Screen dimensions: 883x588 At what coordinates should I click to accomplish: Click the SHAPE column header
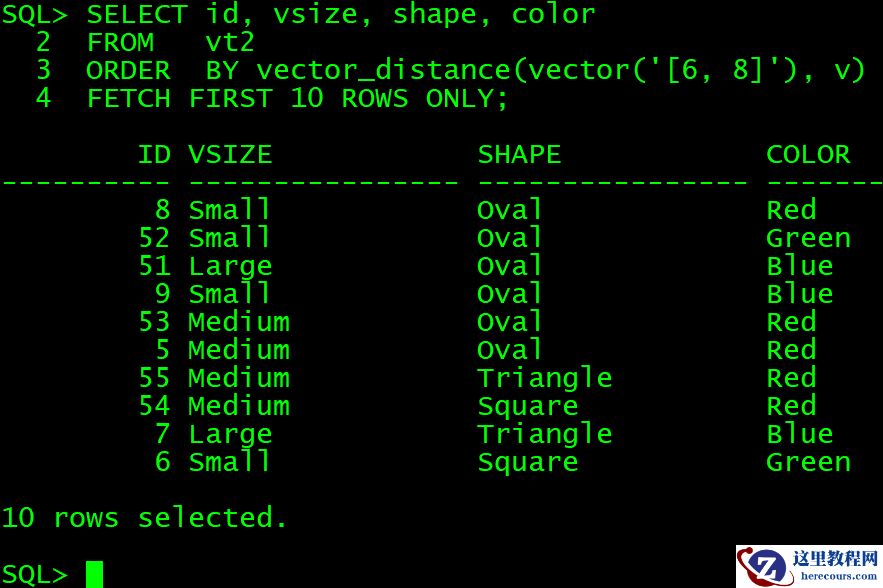[519, 155]
